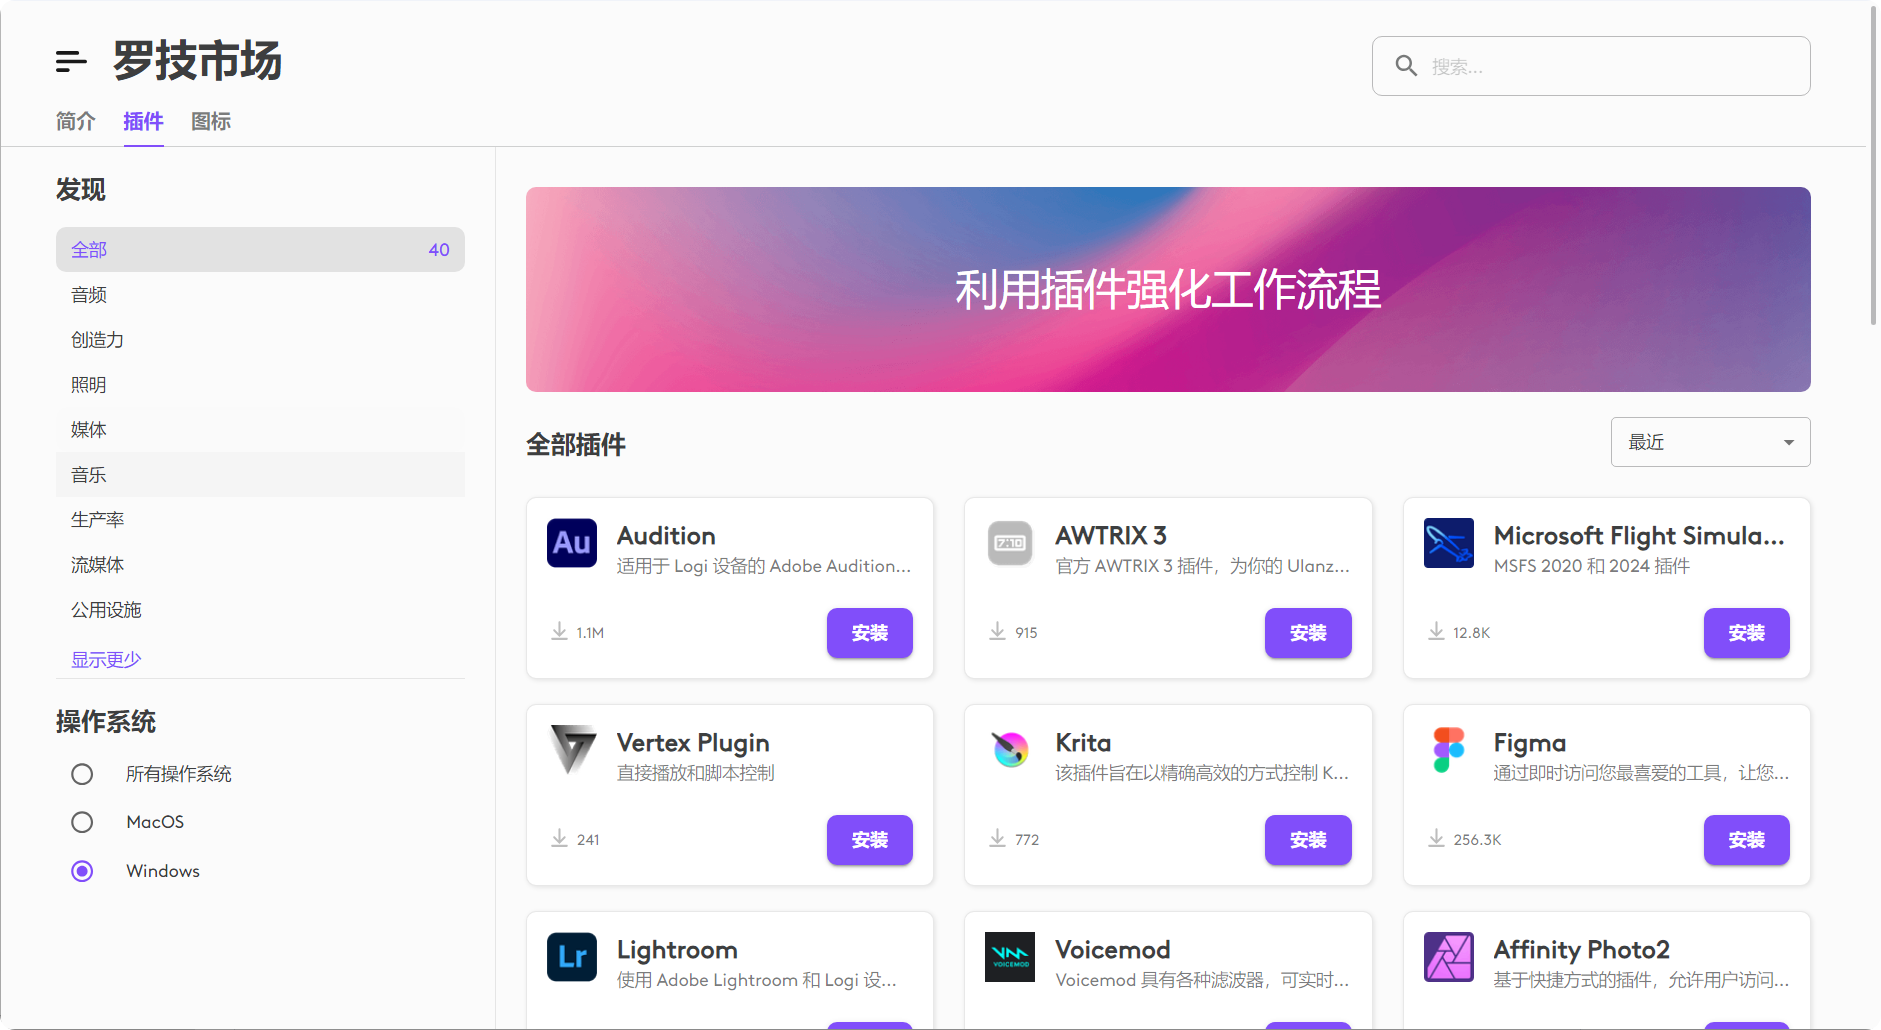Open the Affinity Photo2 plugin title
This screenshot has height=1030, width=1881.
[1582, 950]
